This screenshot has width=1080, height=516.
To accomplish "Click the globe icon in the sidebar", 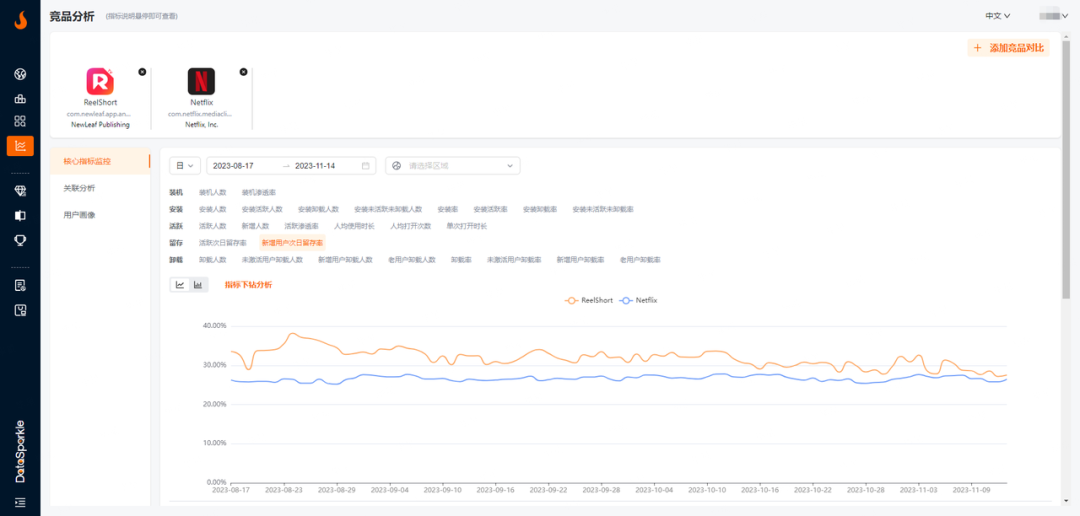I will click(20, 74).
